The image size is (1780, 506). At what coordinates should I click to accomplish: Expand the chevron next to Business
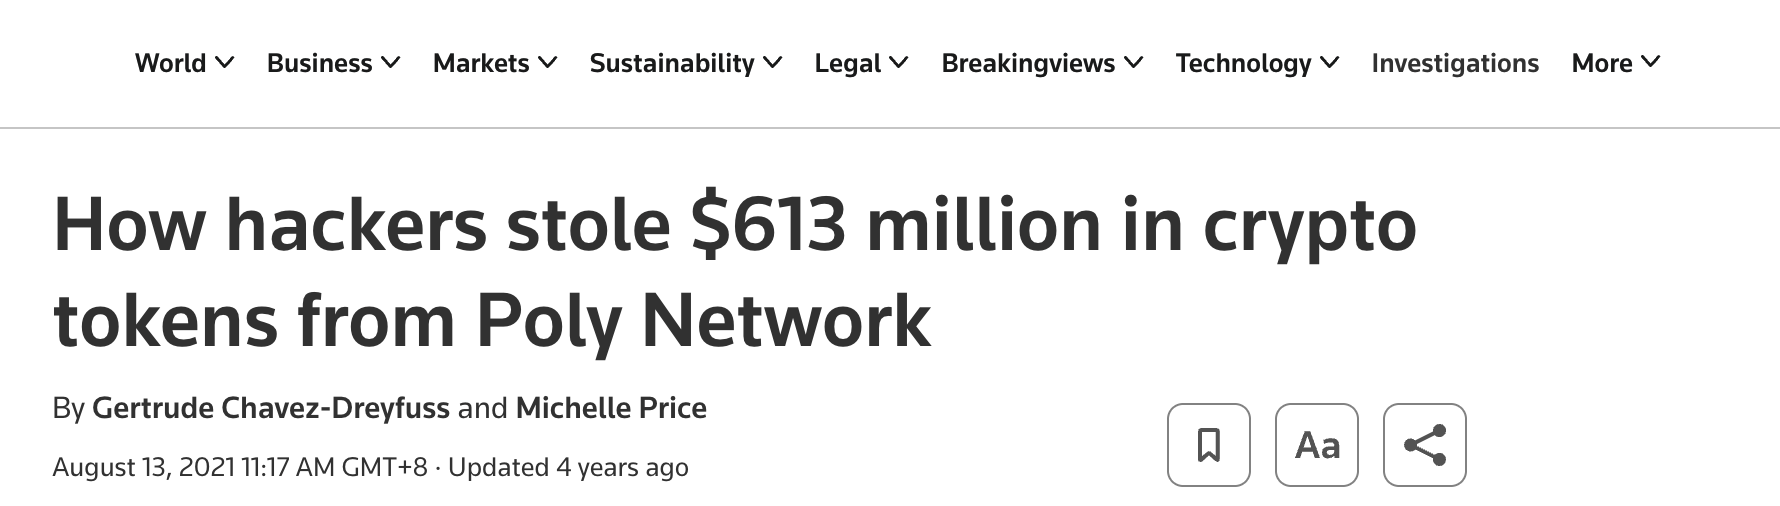pos(391,63)
